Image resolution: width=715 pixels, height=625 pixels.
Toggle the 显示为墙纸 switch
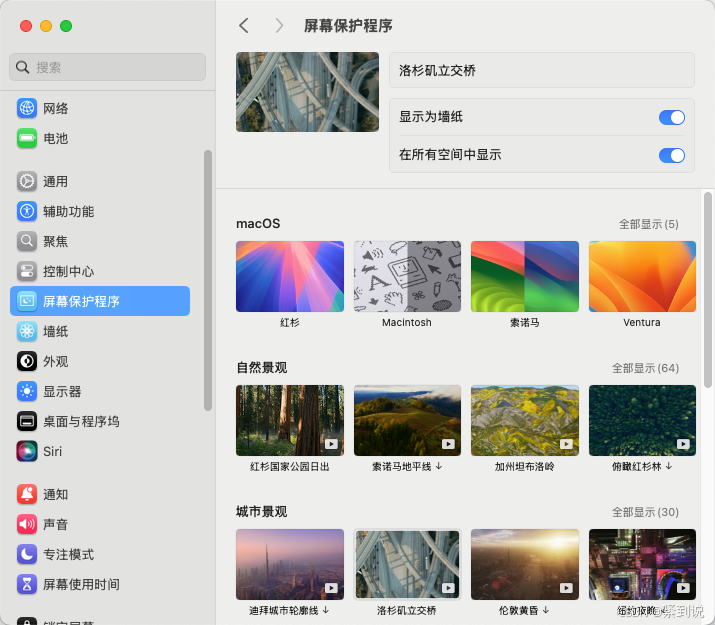[672, 118]
